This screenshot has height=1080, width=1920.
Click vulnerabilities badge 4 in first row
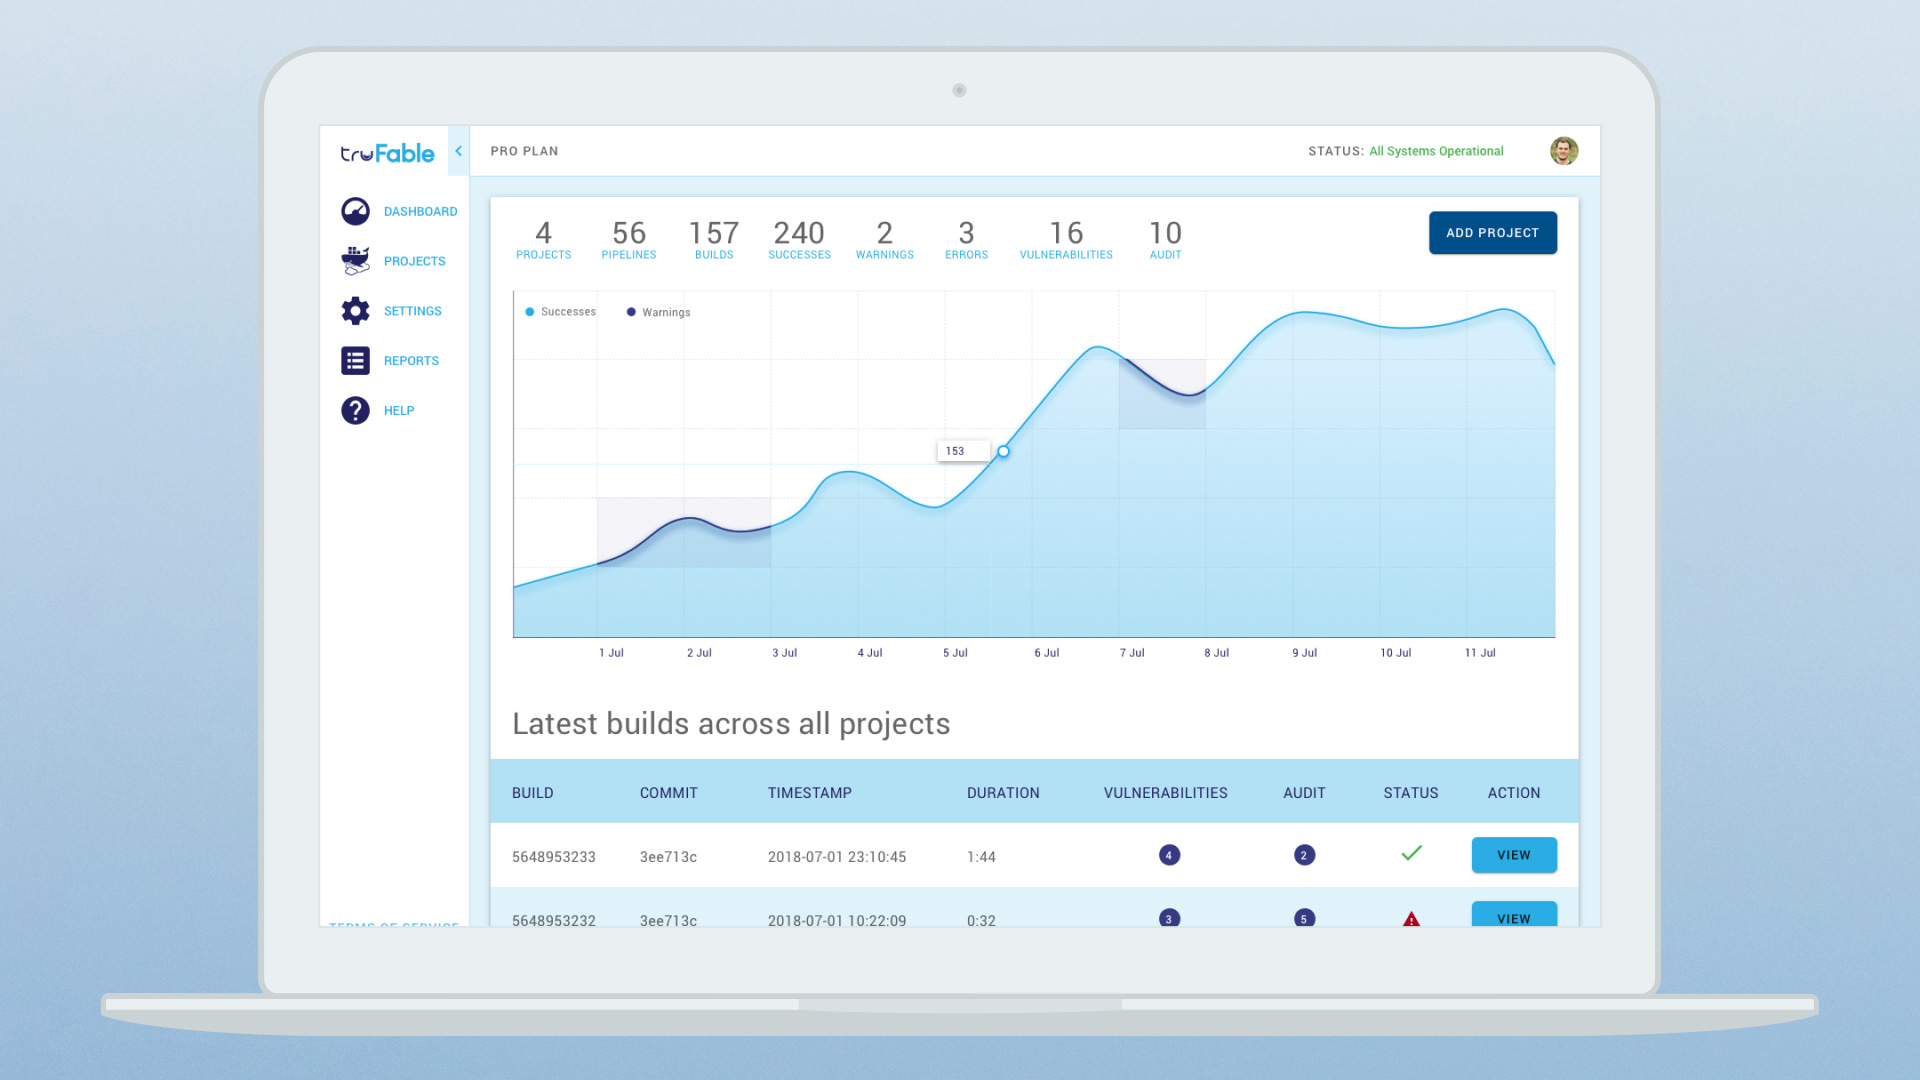[x=1169, y=855]
